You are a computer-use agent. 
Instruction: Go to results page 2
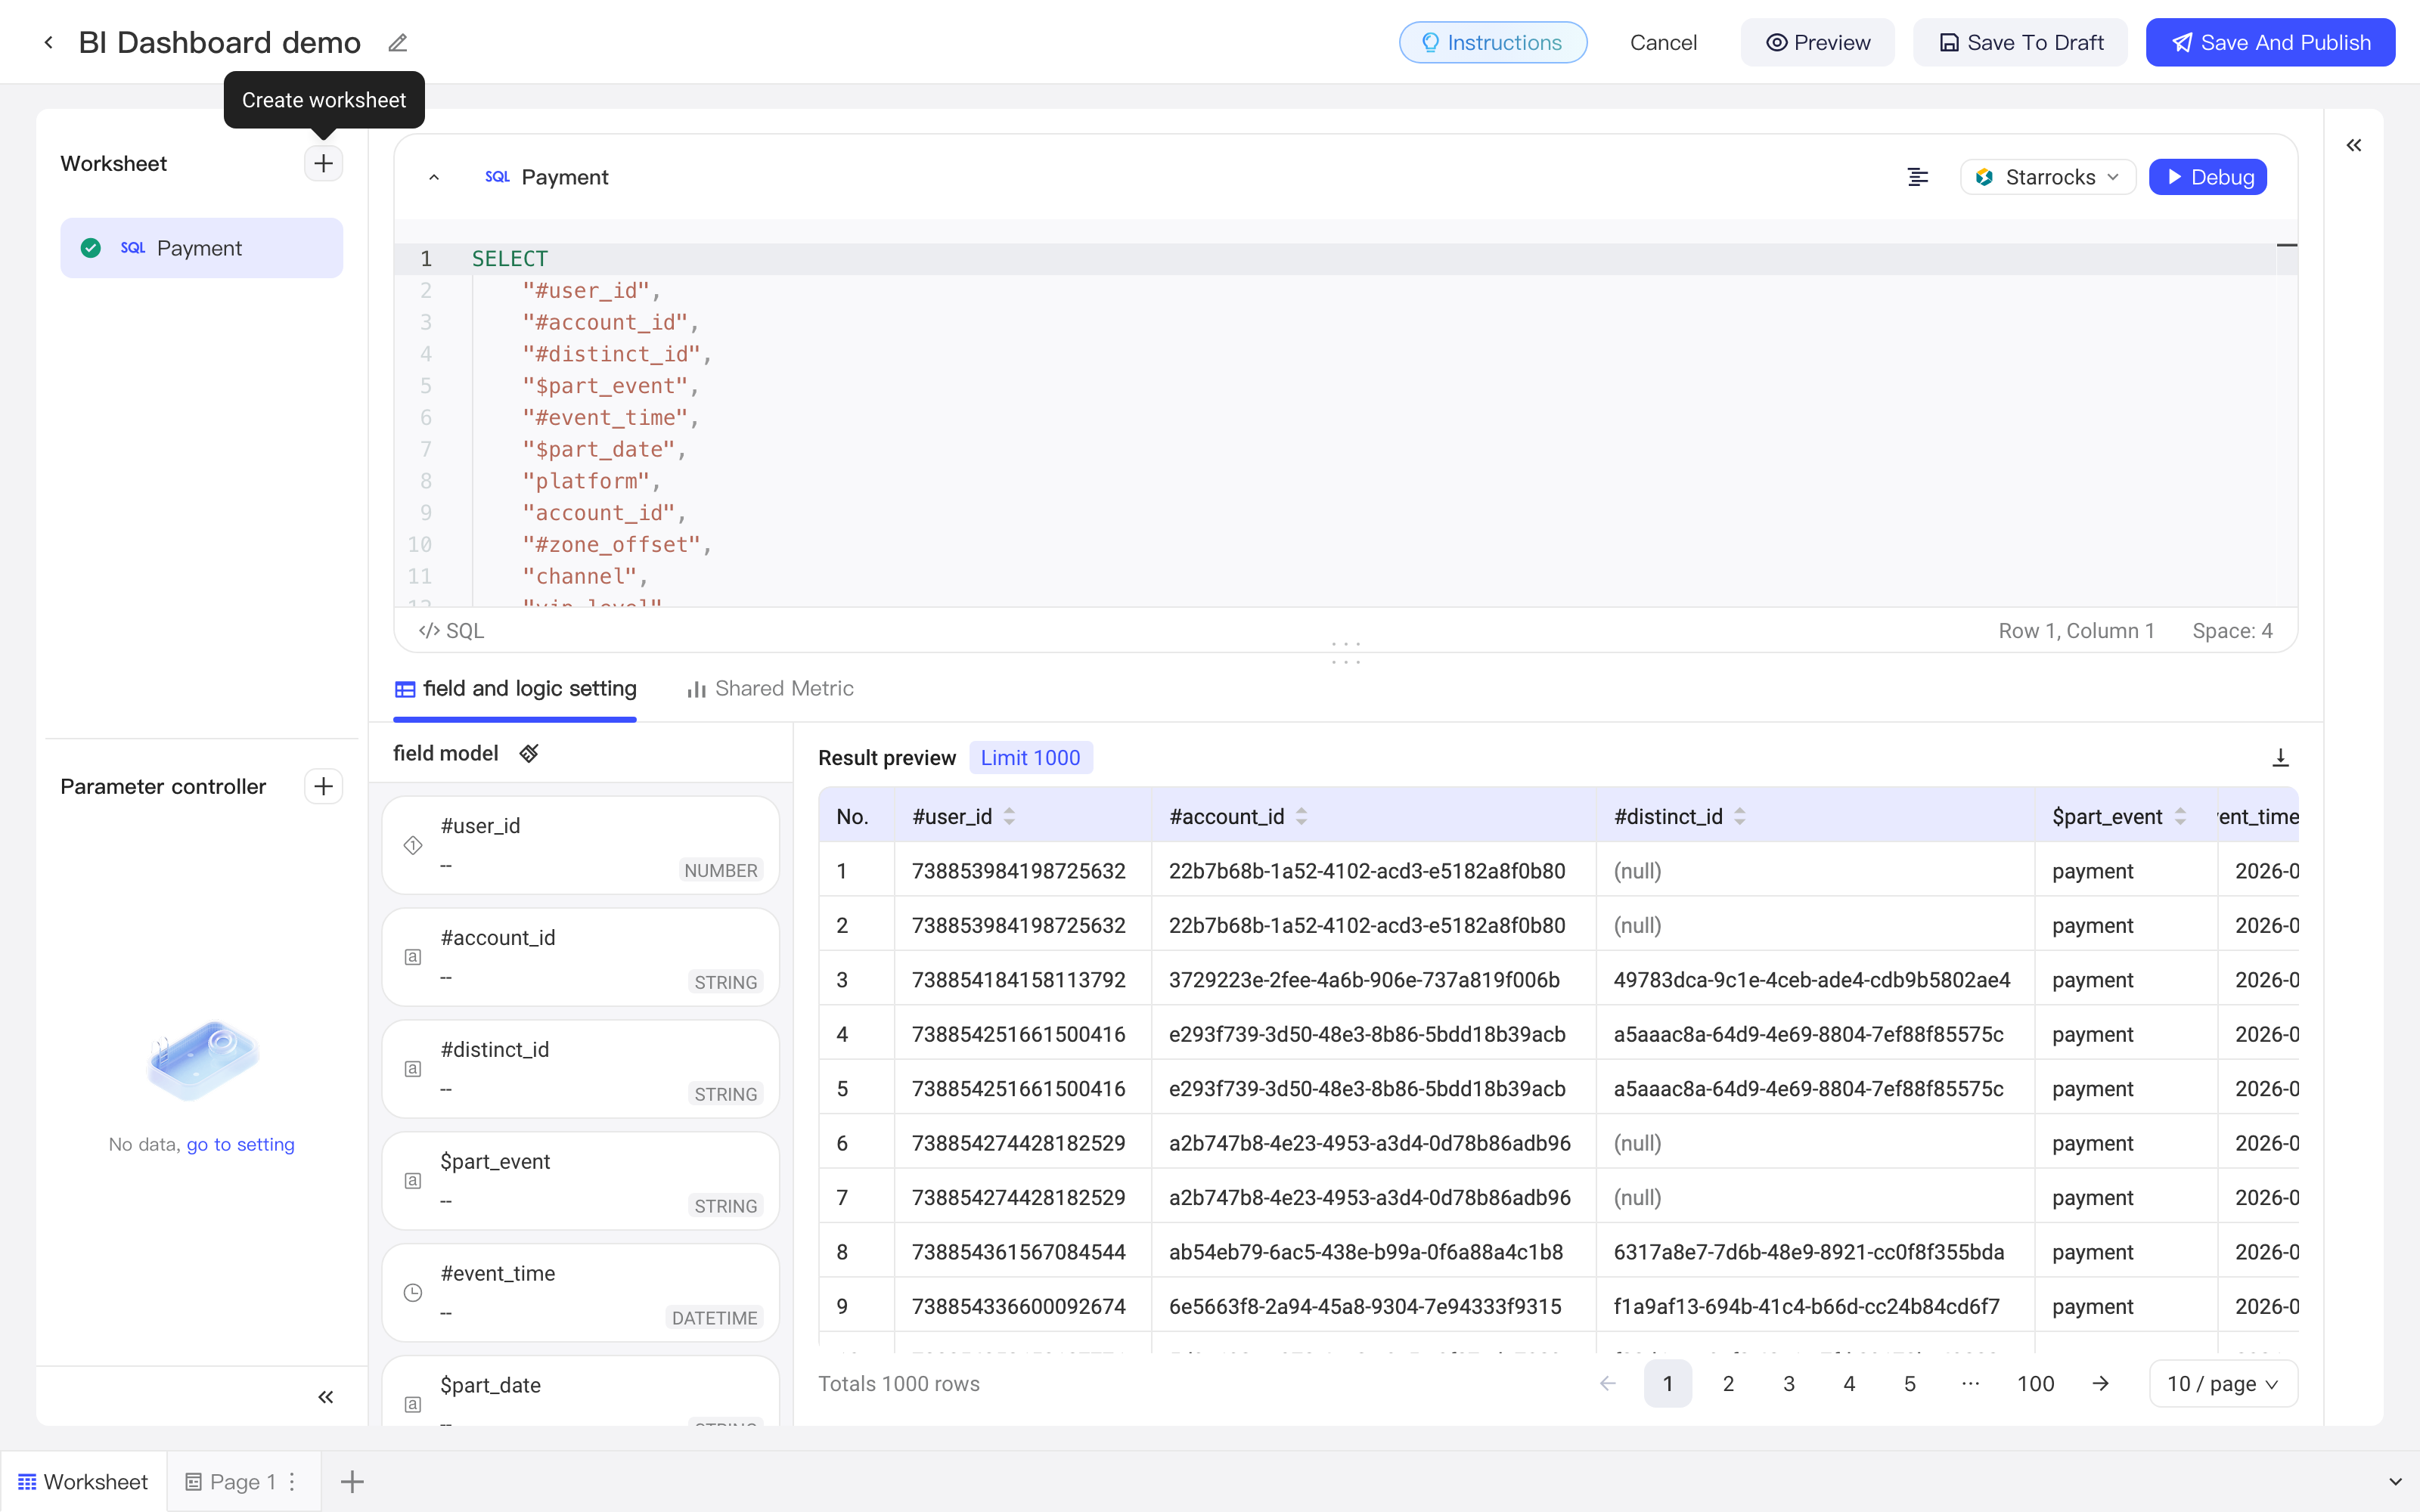1728,1384
